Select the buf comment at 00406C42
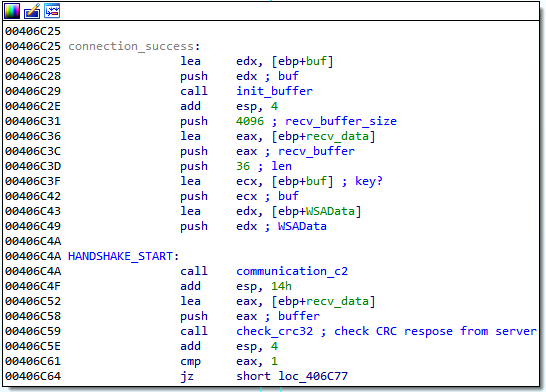 288,196
